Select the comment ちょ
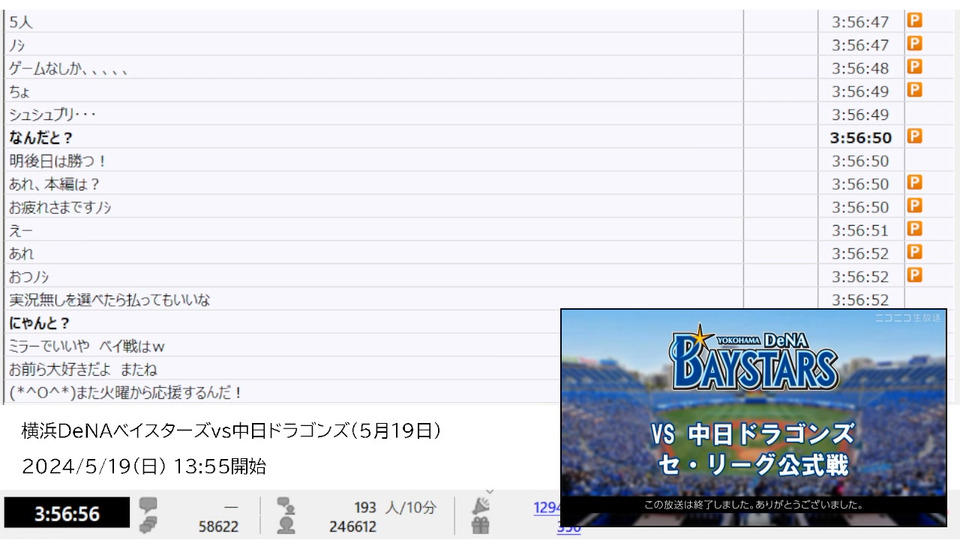The height and width of the screenshot is (540, 960). click(20, 92)
